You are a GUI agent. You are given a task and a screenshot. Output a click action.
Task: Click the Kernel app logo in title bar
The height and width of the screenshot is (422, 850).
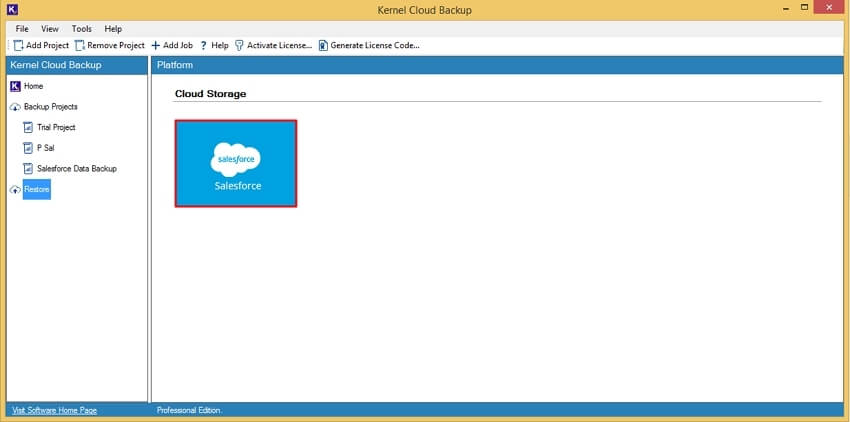tap(10, 9)
